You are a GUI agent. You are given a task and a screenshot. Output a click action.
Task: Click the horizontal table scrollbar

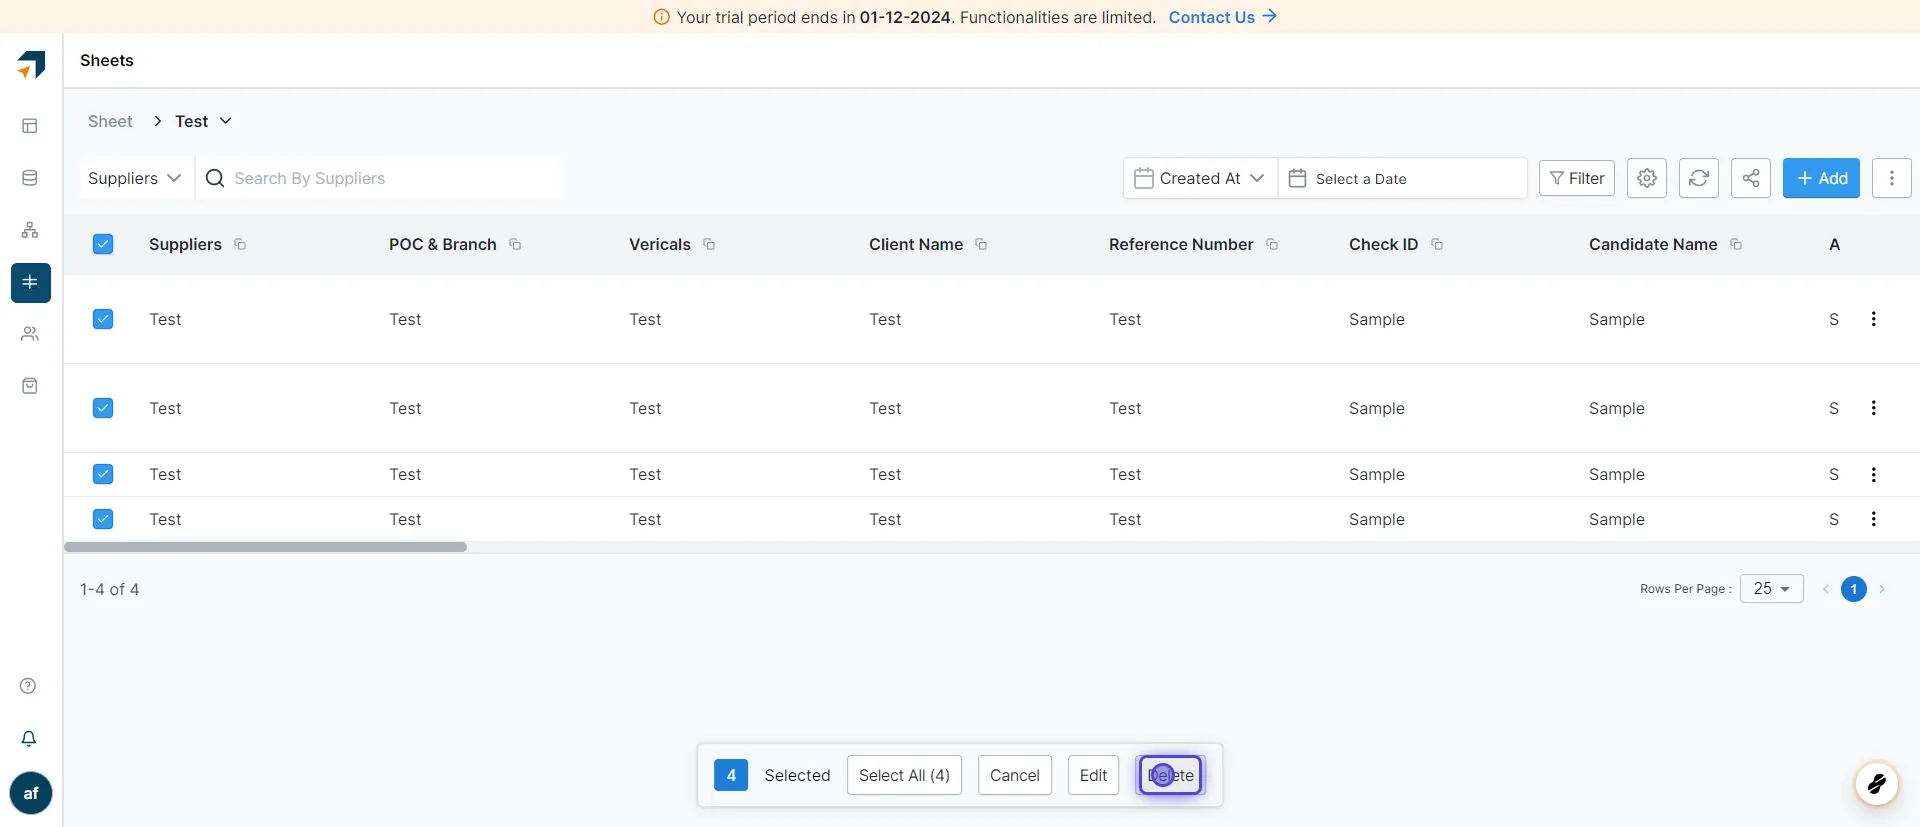point(266,547)
